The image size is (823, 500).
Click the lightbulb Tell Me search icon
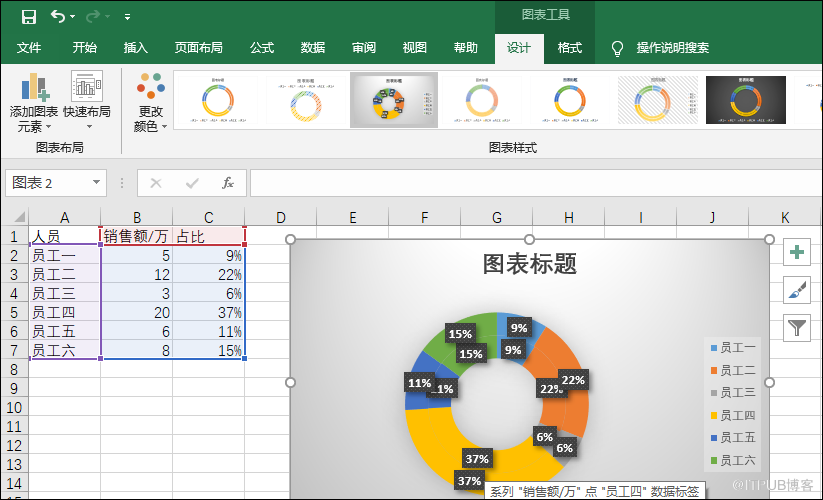[617, 48]
